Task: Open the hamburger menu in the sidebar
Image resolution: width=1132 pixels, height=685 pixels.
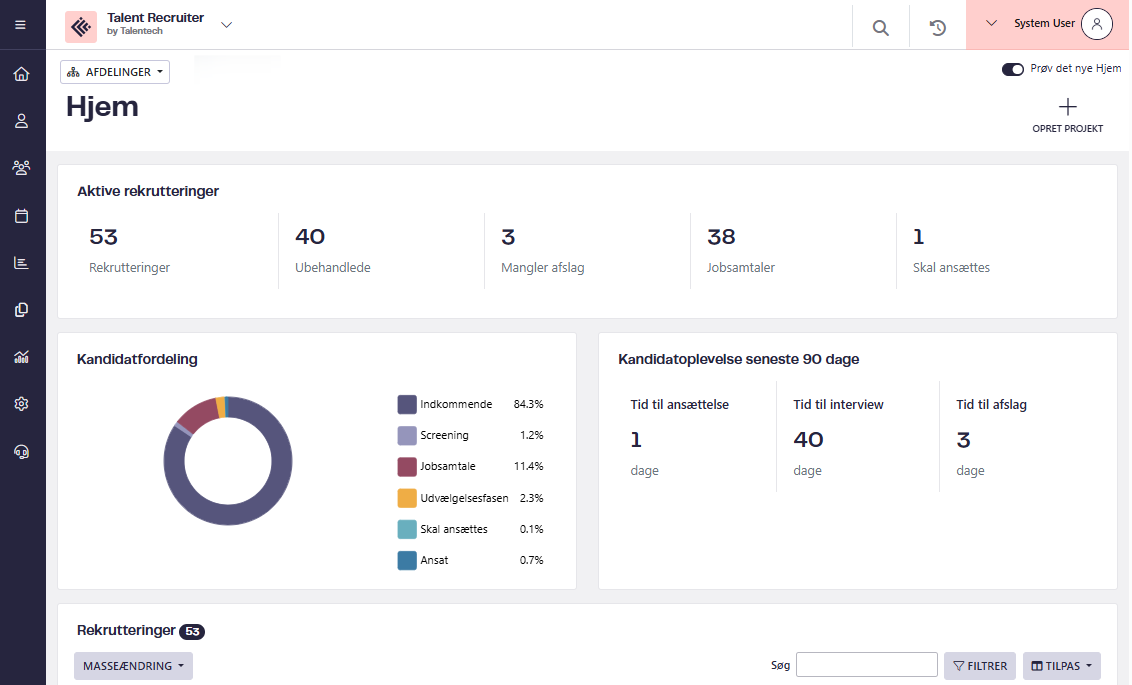Action: pyautogui.click(x=21, y=25)
